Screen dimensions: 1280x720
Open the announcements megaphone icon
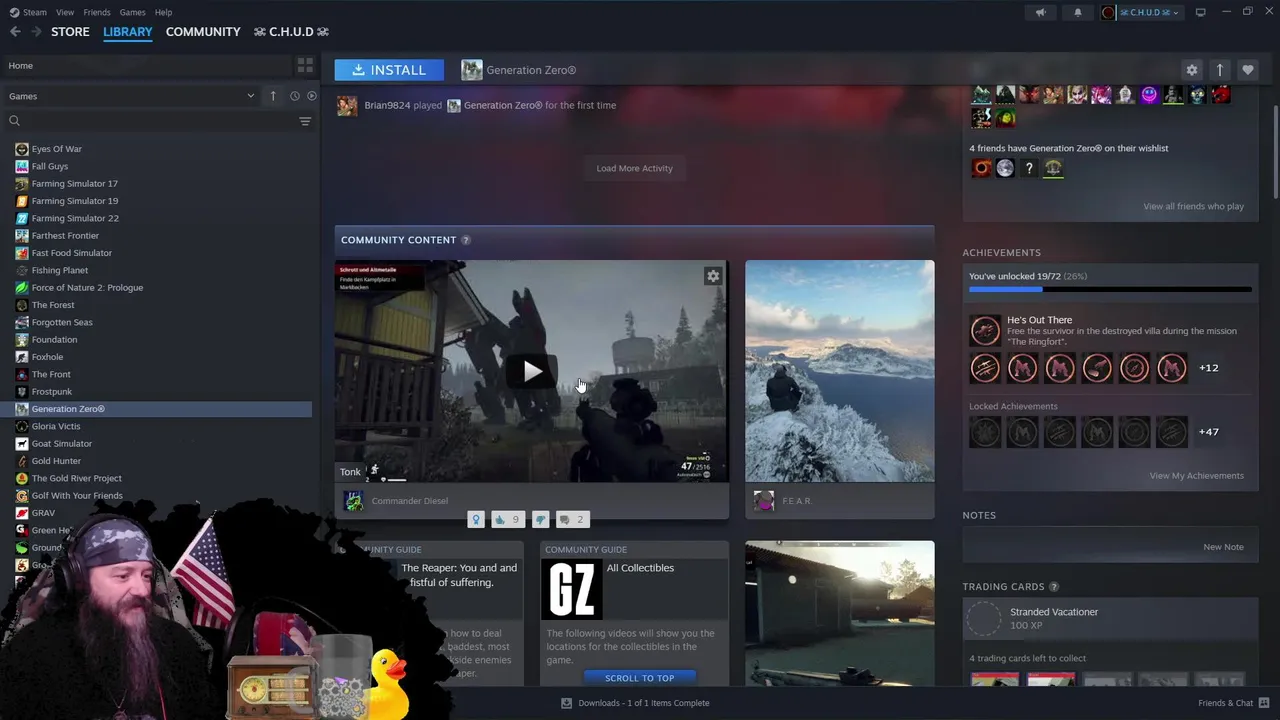[x=1041, y=12]
